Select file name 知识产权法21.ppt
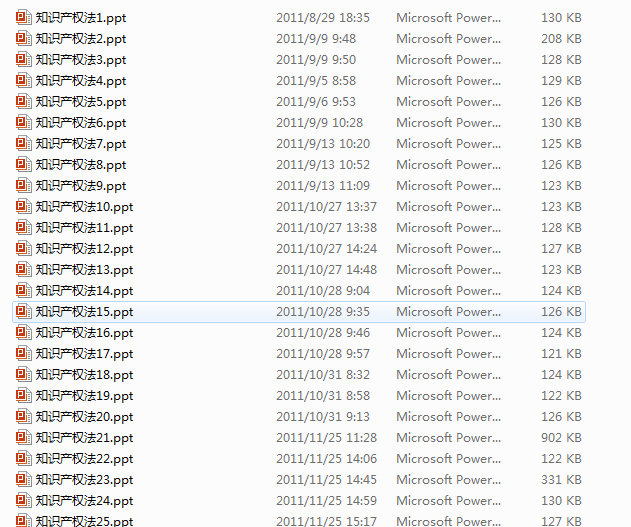This screenshot has width=631, height=527. (85, 438)
